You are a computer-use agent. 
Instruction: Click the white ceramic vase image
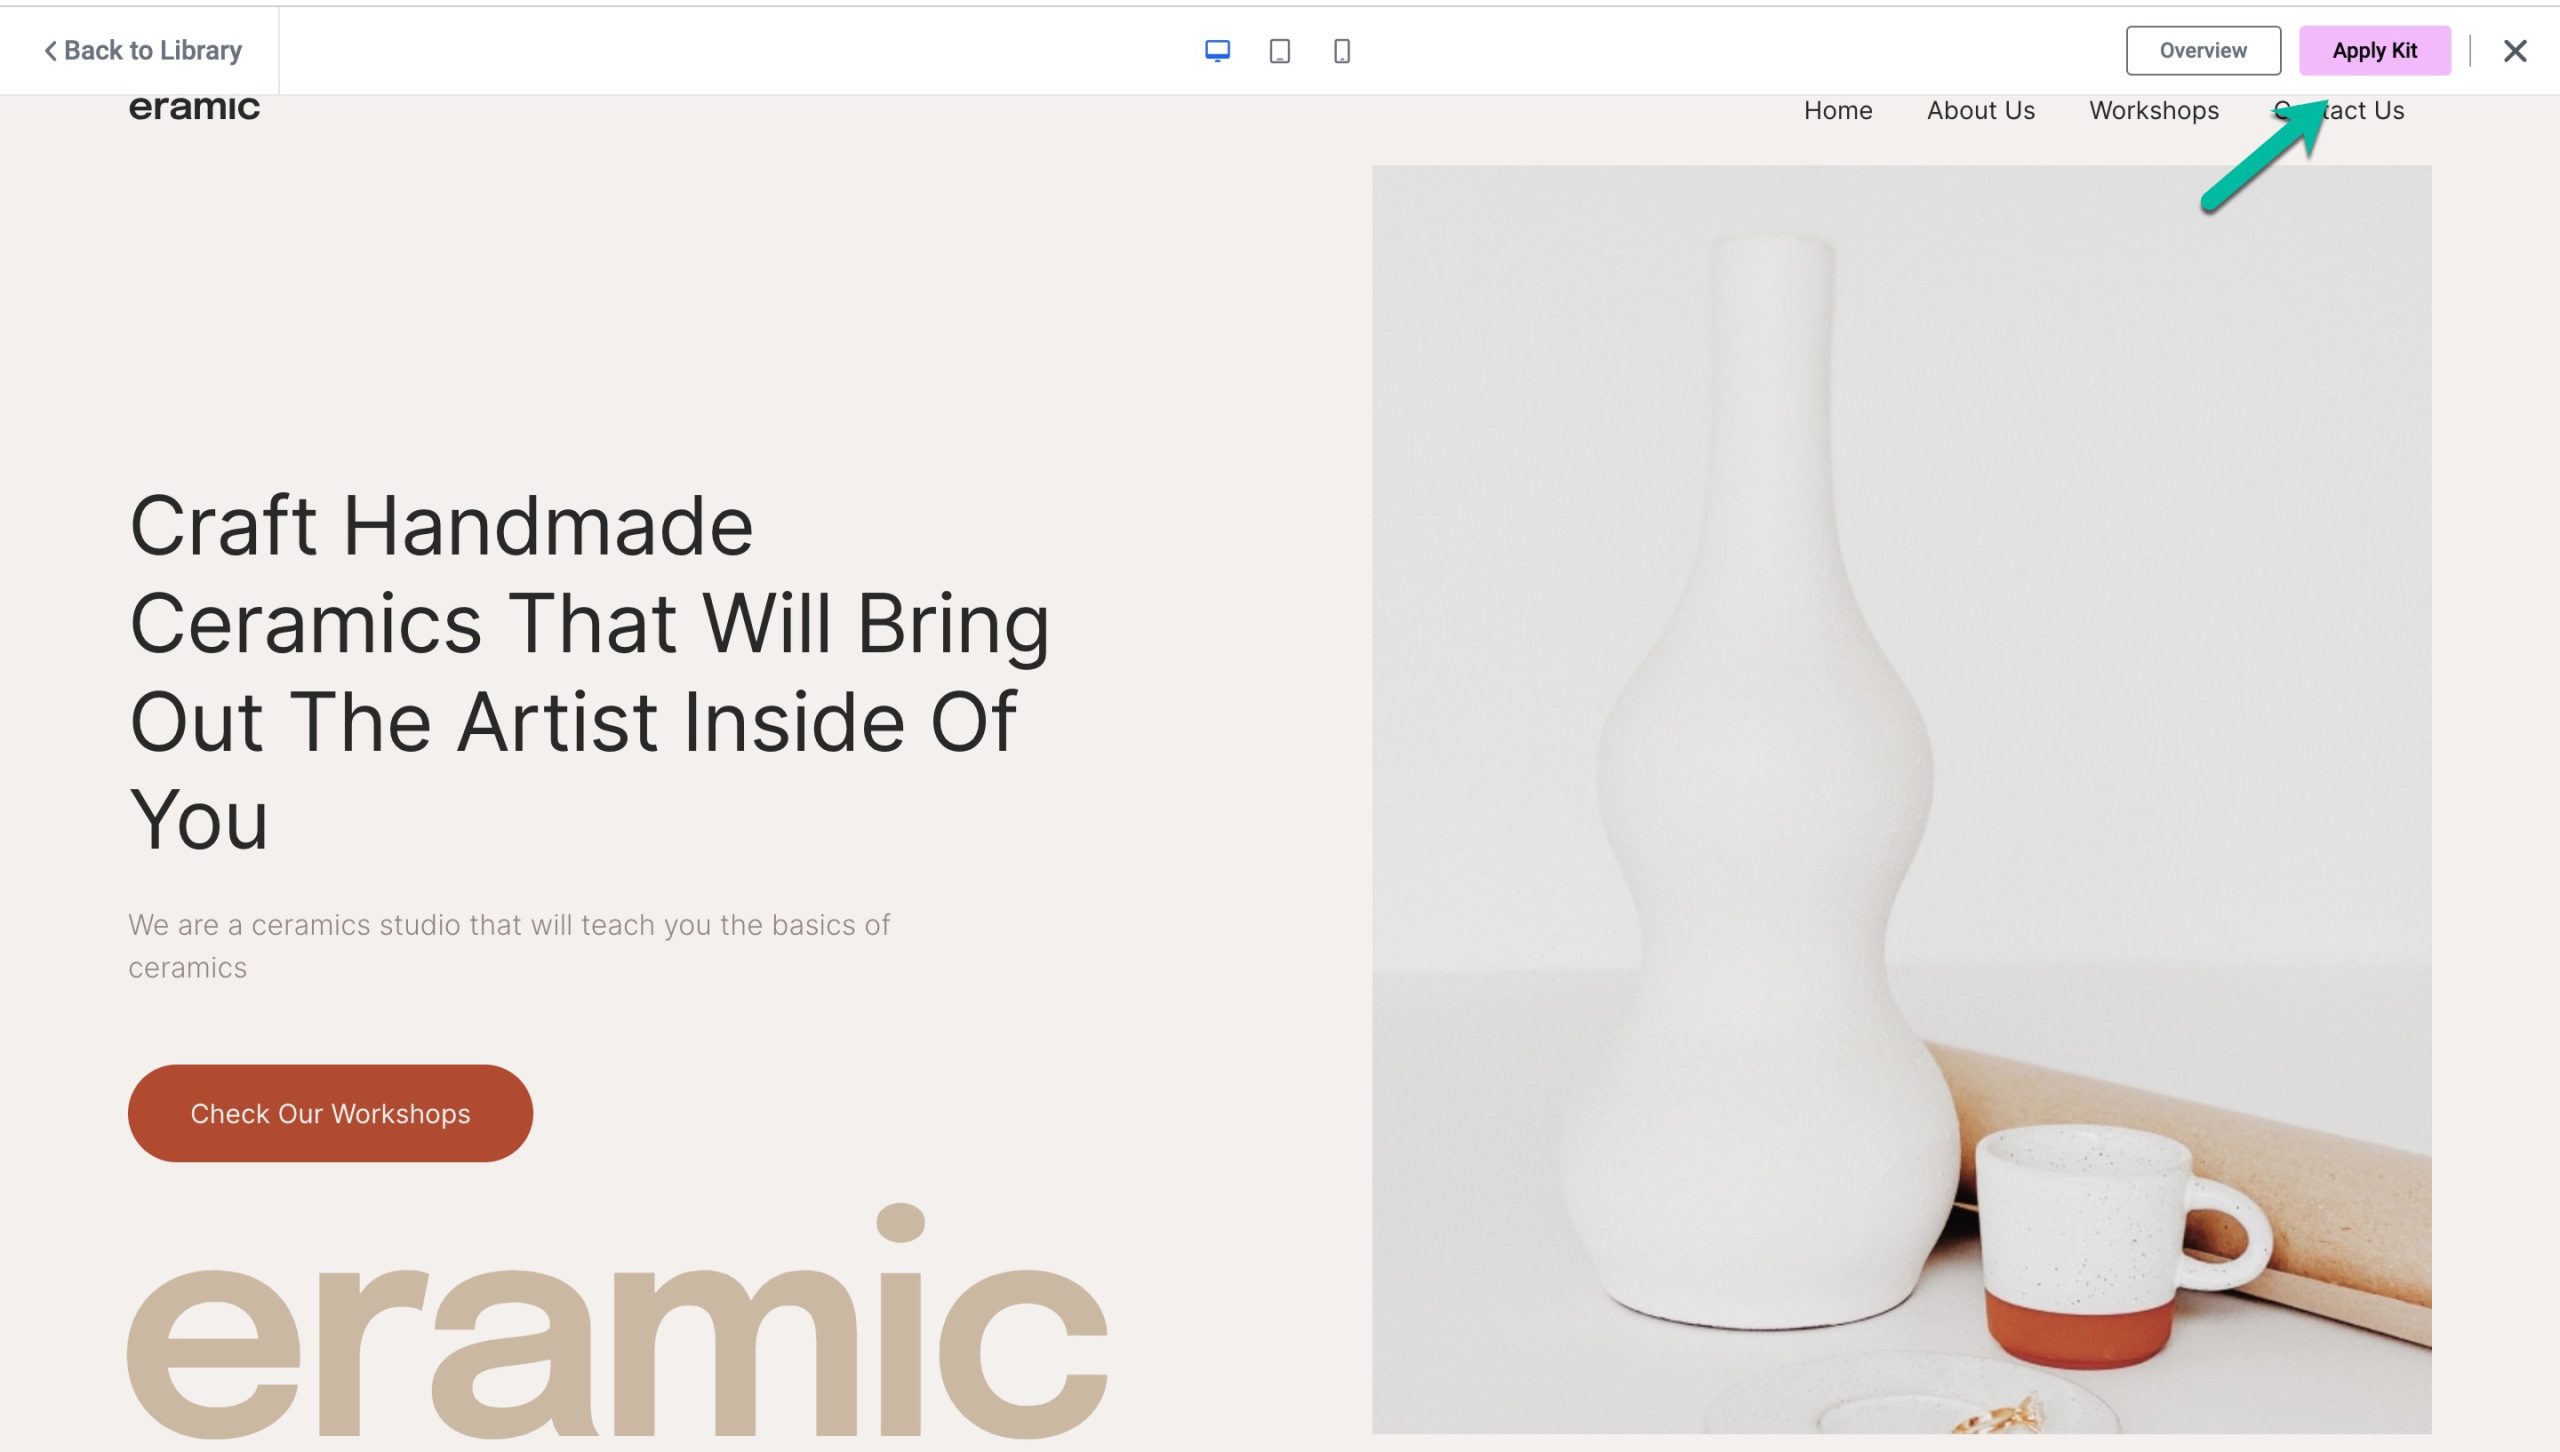(x=1760, y=780)
